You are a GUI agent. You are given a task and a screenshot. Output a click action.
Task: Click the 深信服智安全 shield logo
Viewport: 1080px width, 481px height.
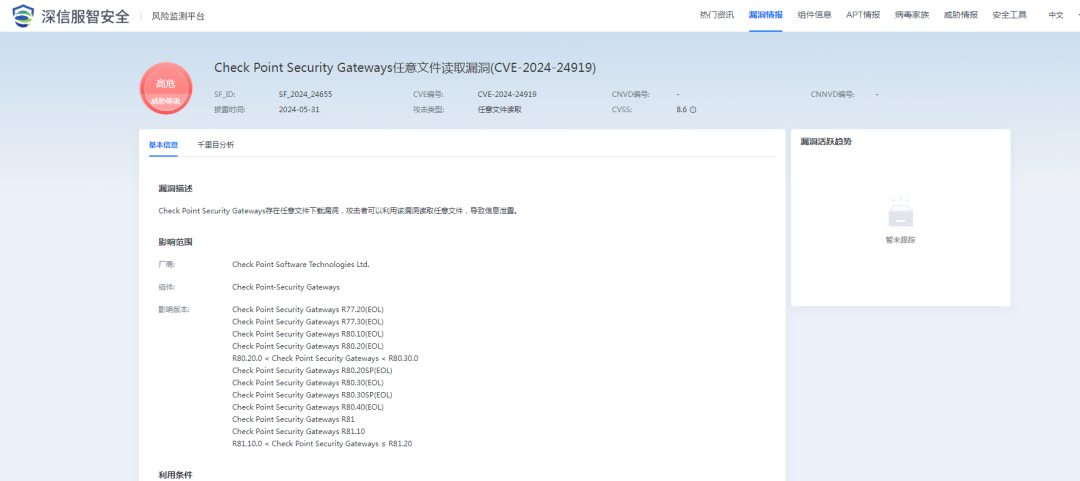(x=23, y=15)
